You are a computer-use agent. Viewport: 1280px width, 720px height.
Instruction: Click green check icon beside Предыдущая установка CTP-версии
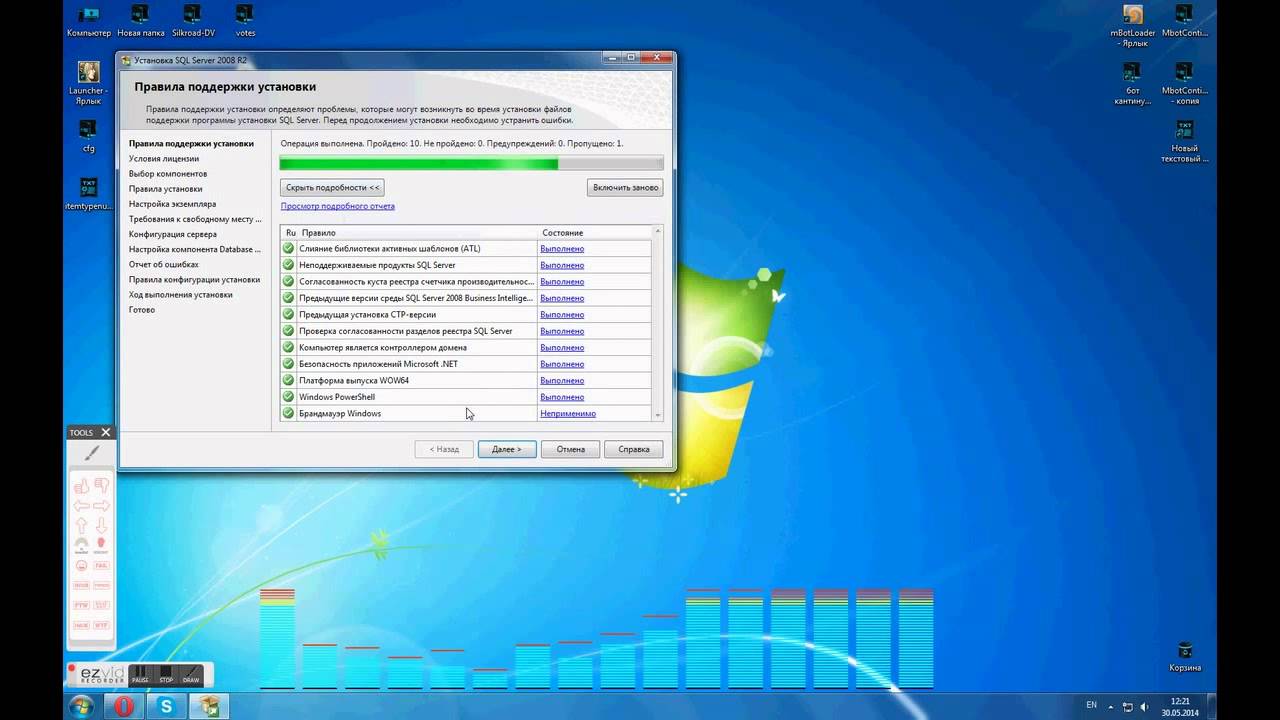coord(289,314)
